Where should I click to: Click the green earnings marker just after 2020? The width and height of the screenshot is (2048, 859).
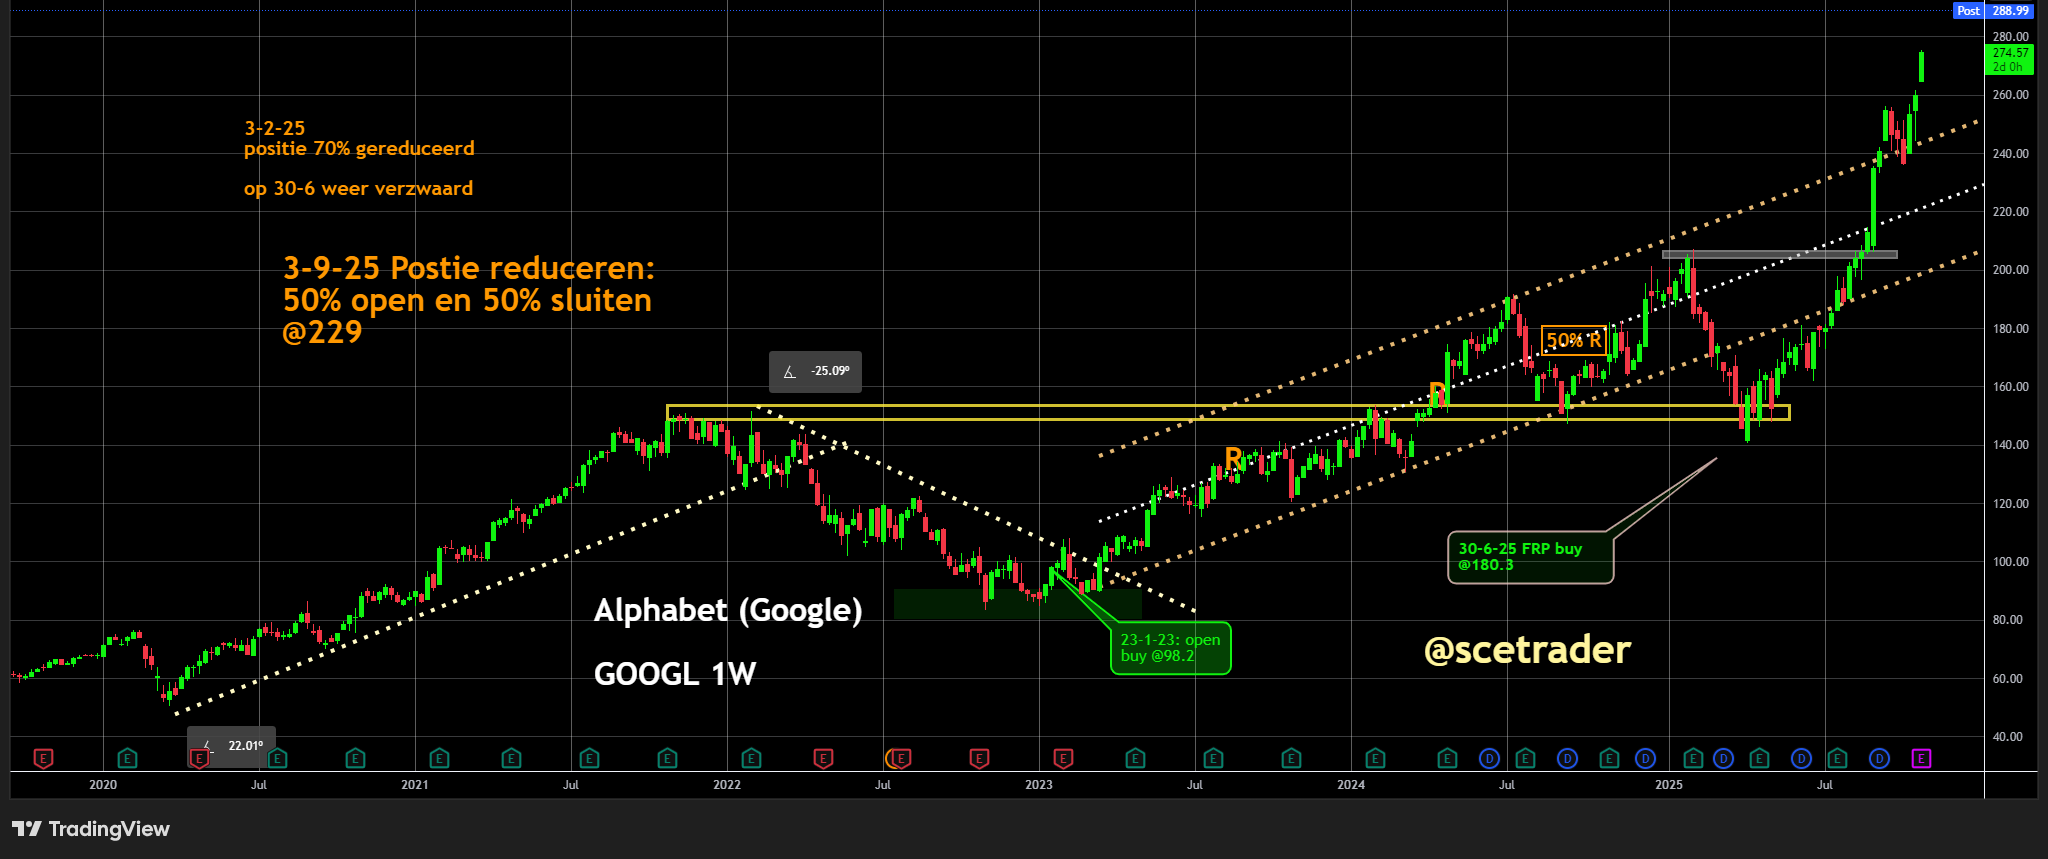(x=127, y=759)
